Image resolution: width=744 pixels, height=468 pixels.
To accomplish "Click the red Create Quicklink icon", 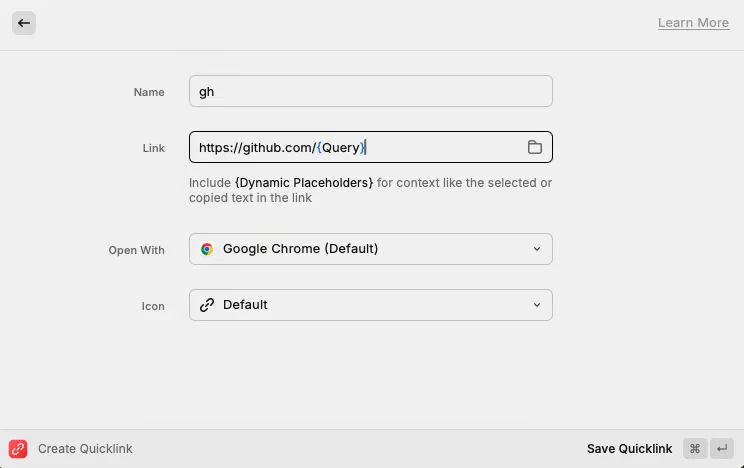I will (x=18, y=449).
